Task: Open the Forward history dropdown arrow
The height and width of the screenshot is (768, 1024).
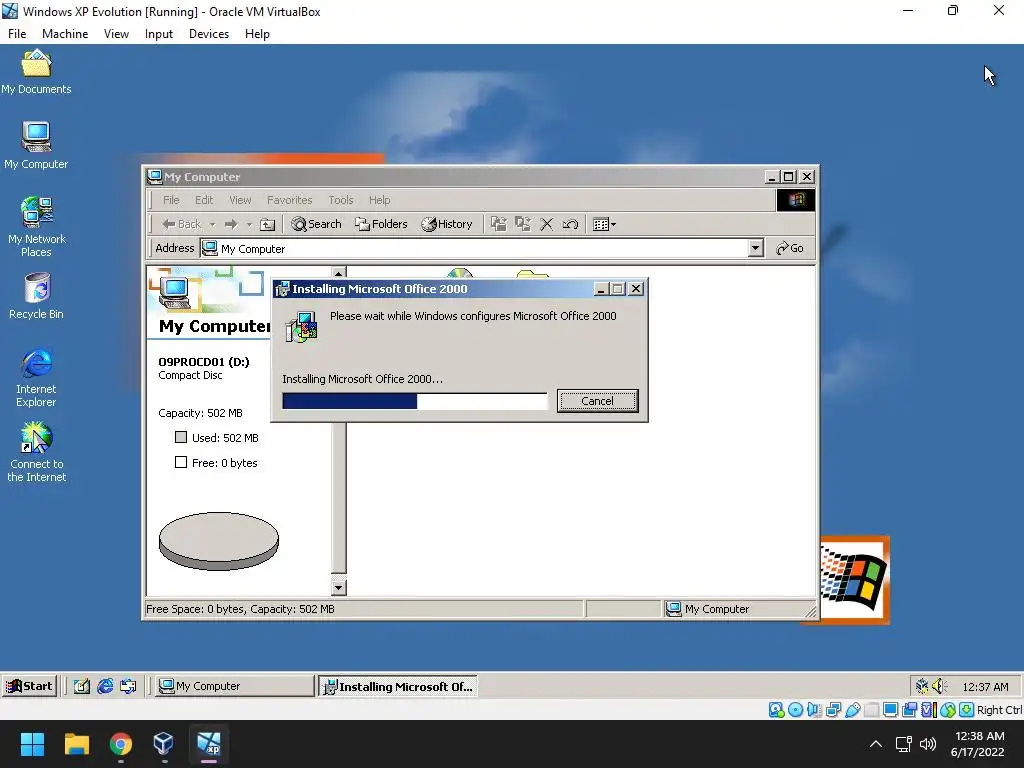Action: pyautogui.click(x=249, y=224)
